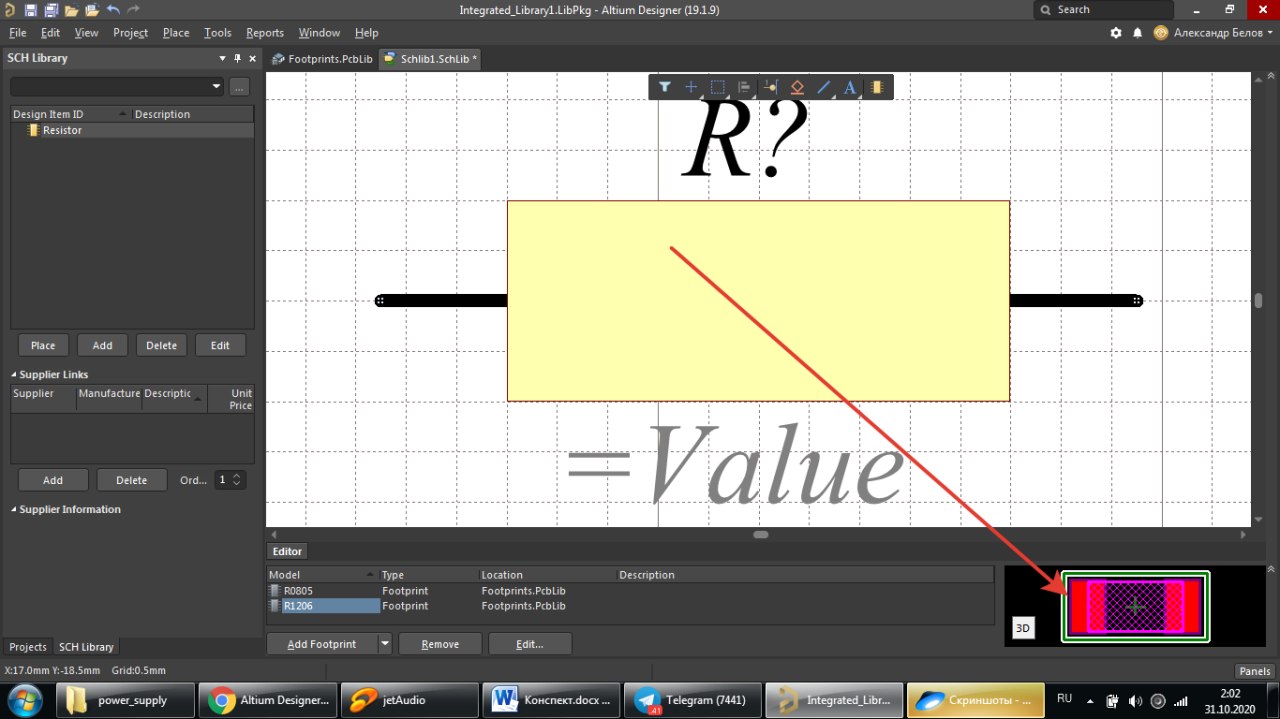Sort by Design Item ID column

[70, 114]
